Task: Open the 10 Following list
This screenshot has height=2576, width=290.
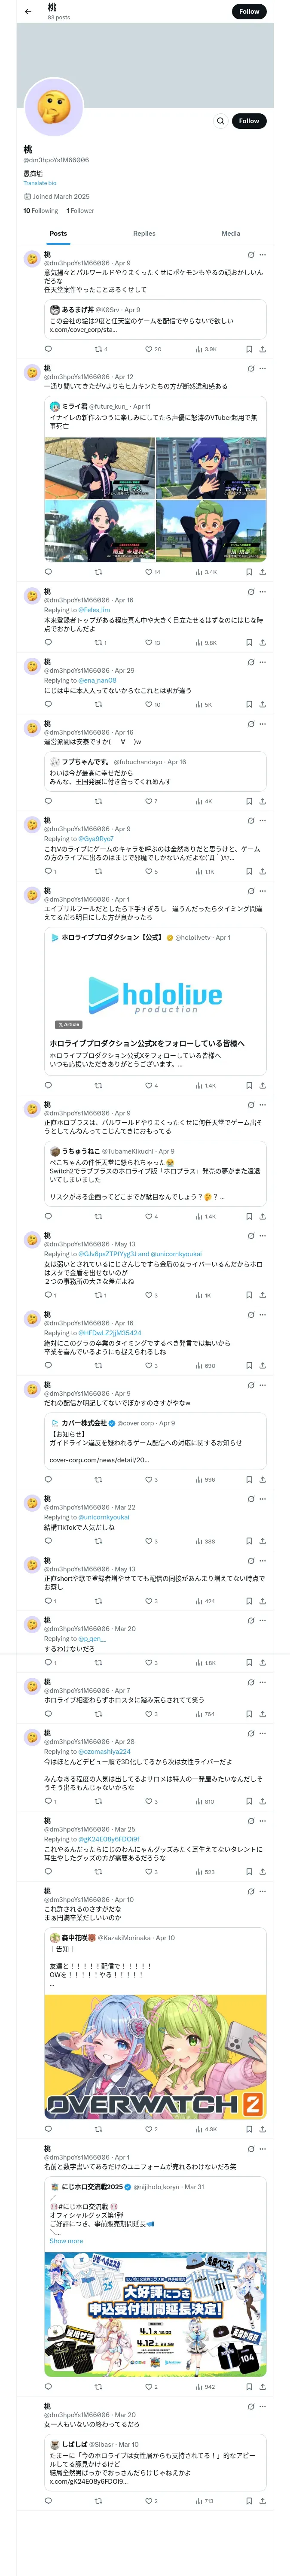Action: tap(40, 211)
